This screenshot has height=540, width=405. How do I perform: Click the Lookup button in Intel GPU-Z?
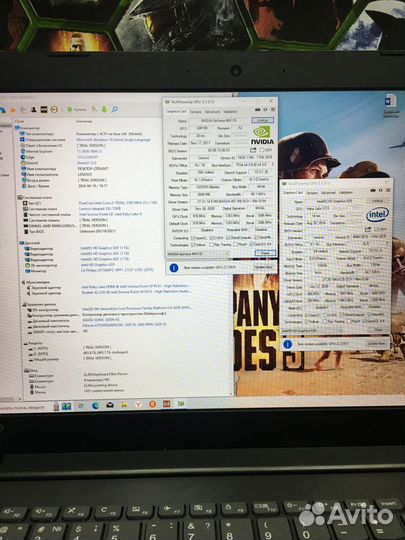377,201
